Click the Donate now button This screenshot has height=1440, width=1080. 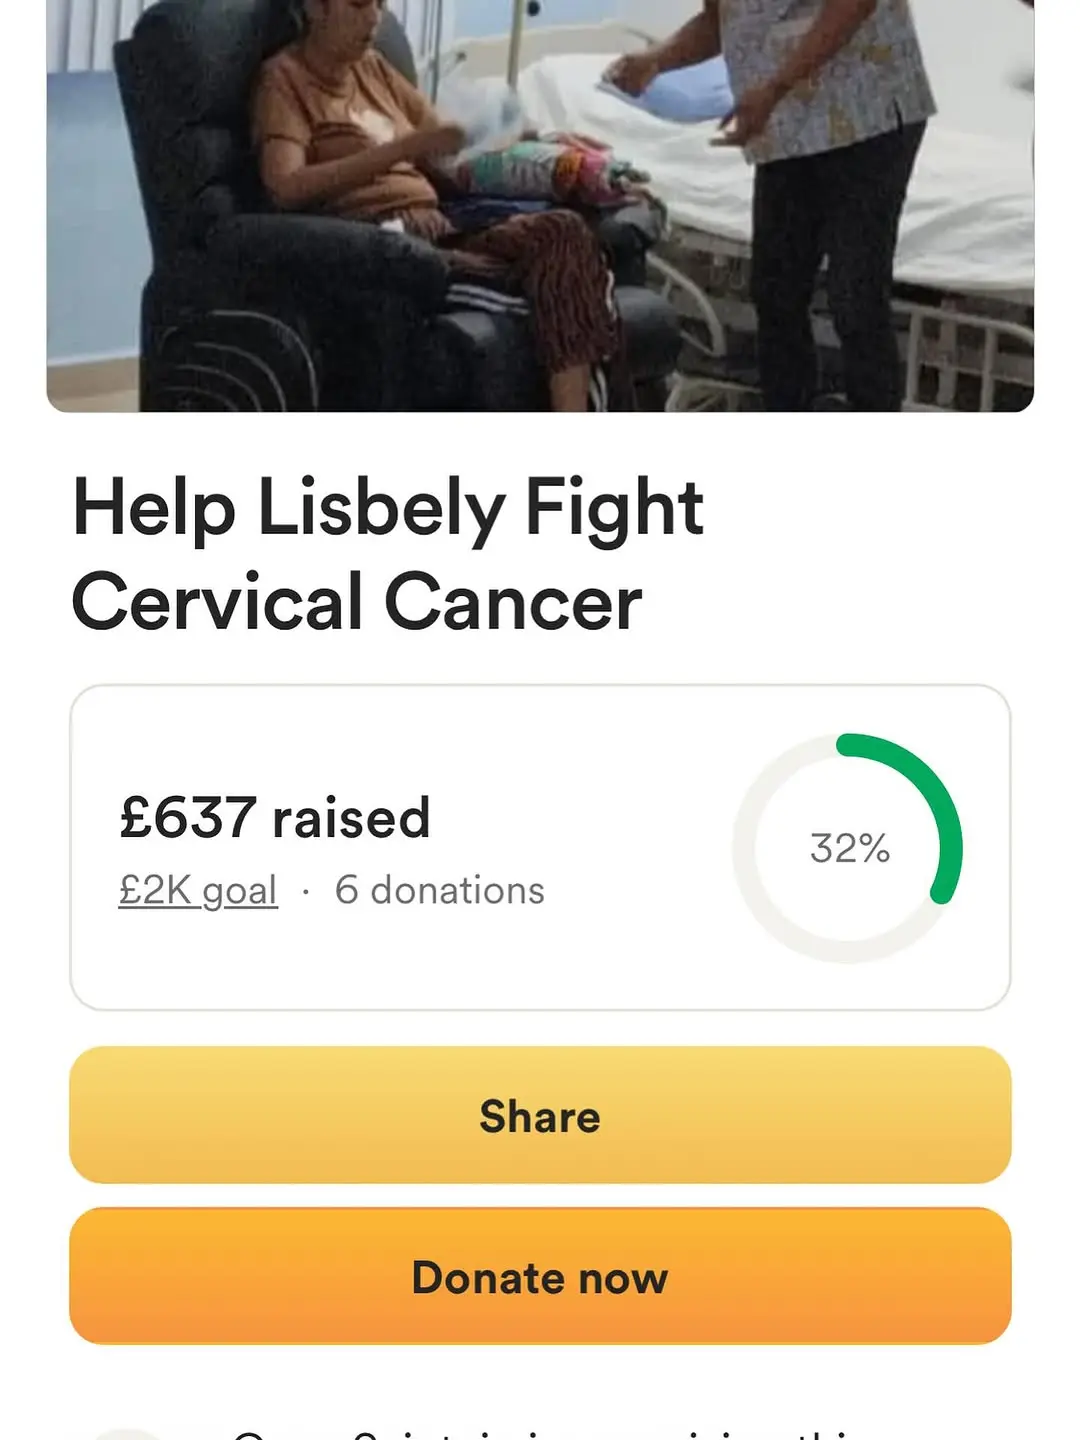coord(540,1276)
